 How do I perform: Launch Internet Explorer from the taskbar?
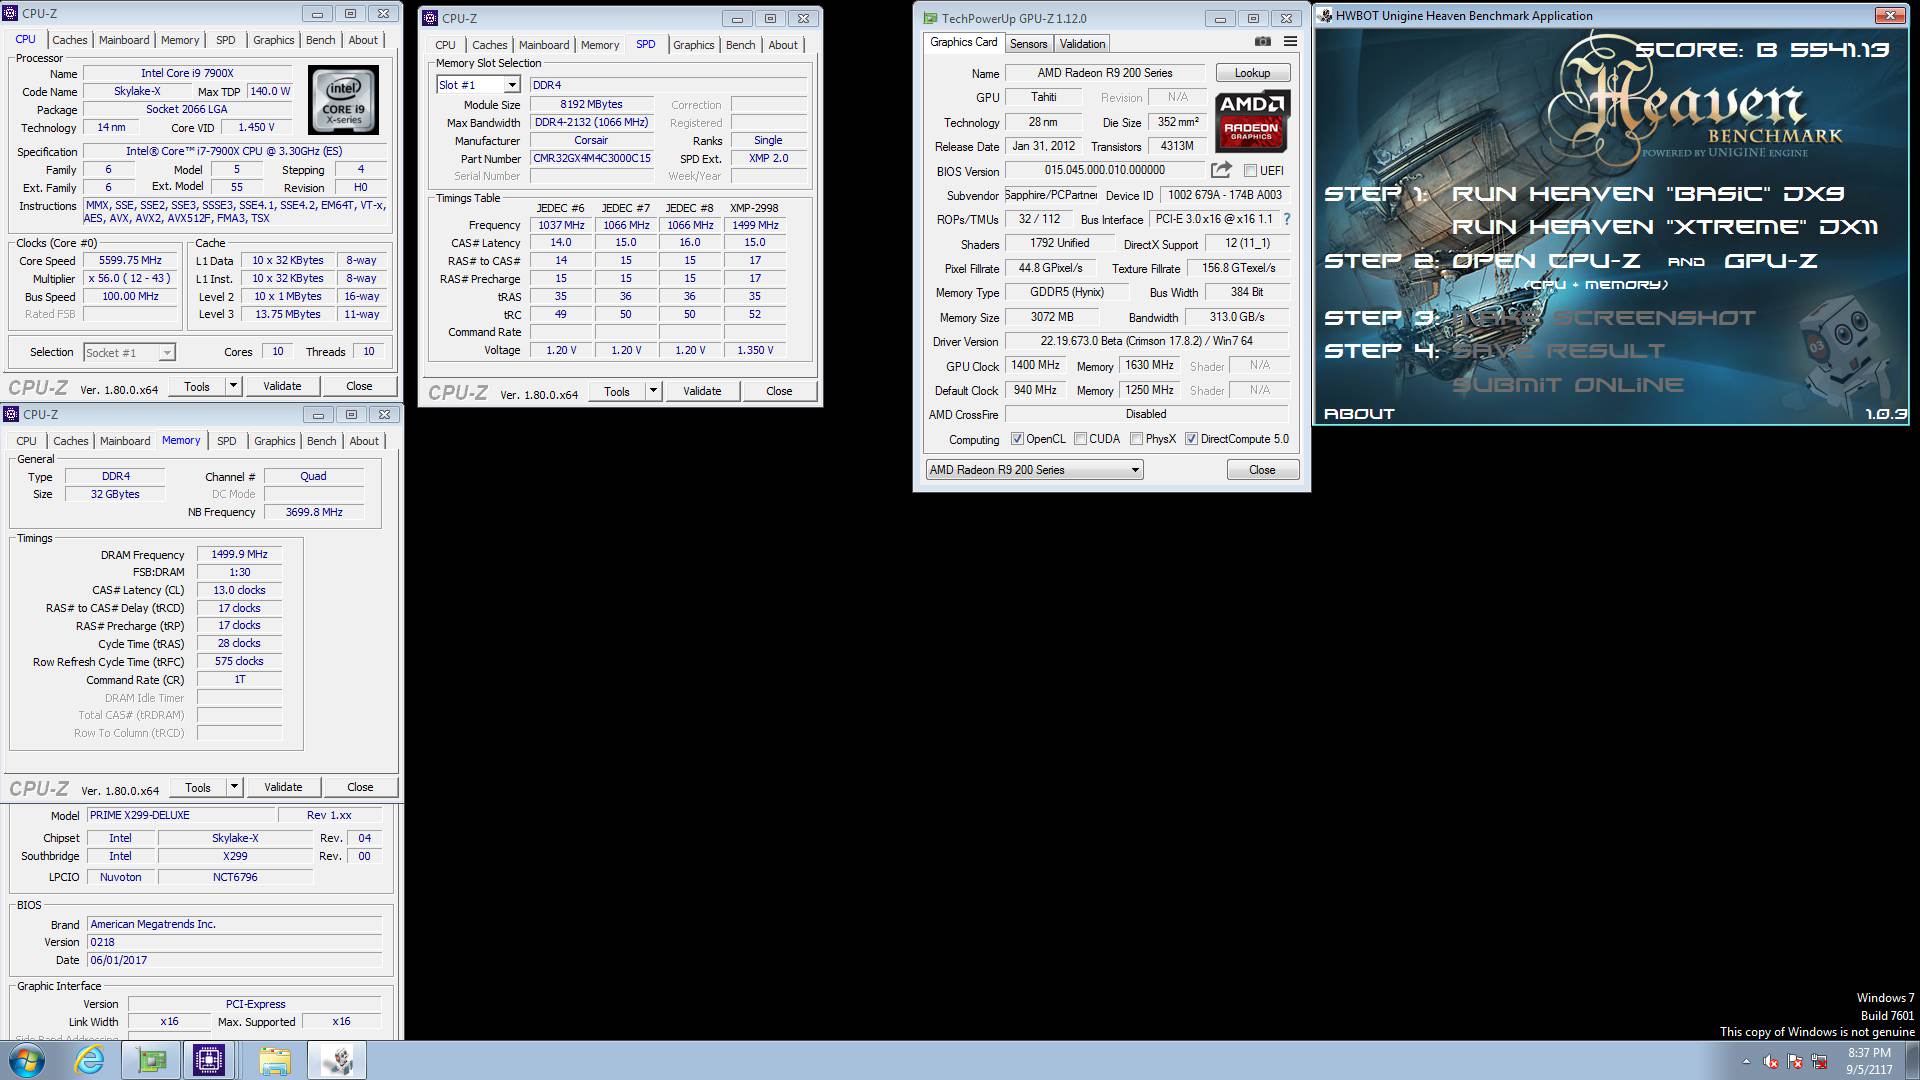(x=90, y=1060)
